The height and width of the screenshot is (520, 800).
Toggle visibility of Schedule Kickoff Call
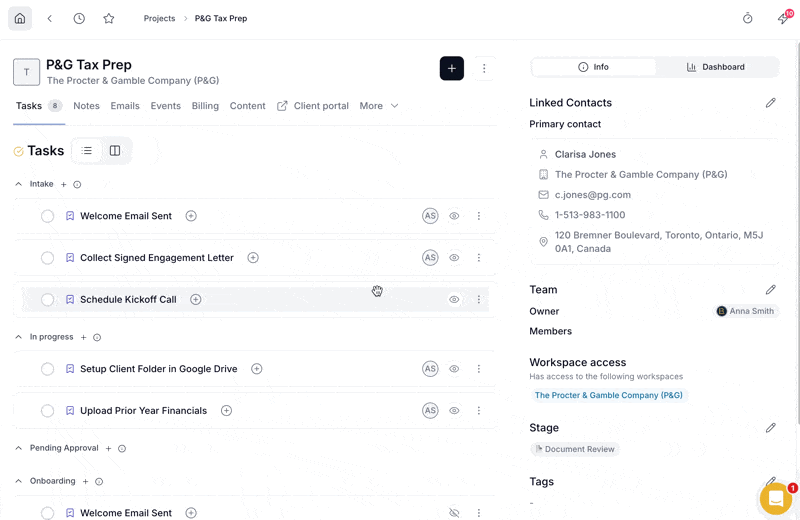click(x=454, y=300)
